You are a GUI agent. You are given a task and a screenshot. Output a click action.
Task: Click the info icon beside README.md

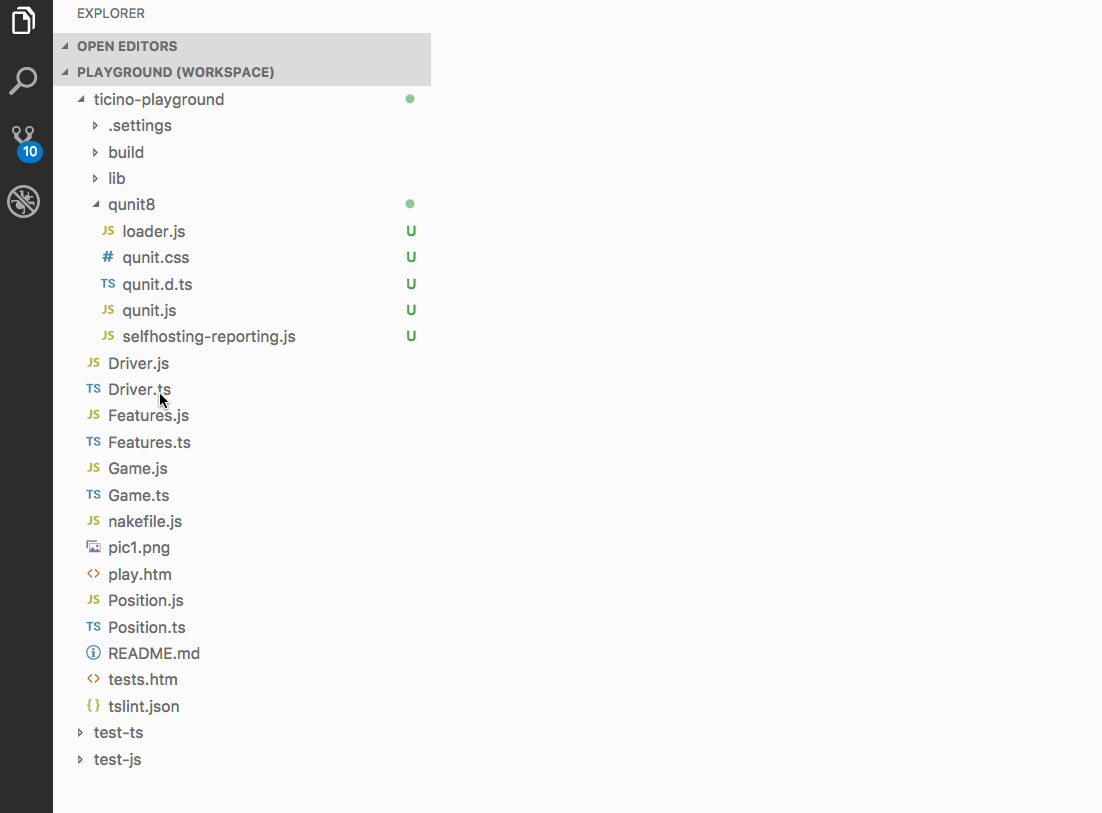pyautogui.click(x=93, y=653)
